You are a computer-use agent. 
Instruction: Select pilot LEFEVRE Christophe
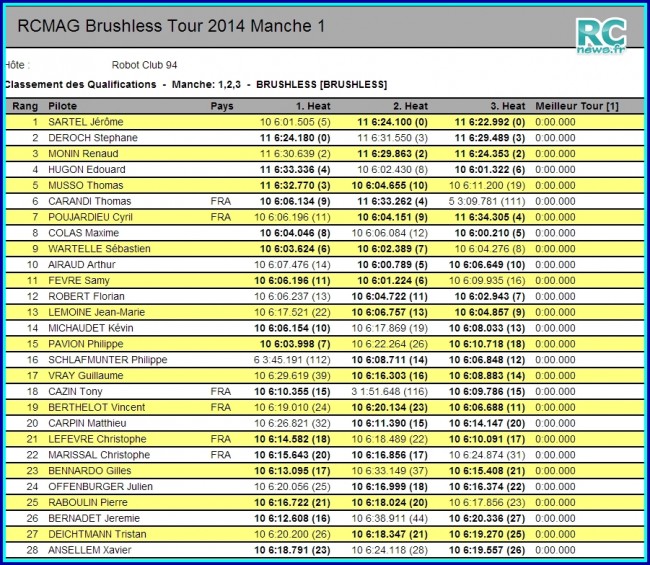(x=97, y=439)
